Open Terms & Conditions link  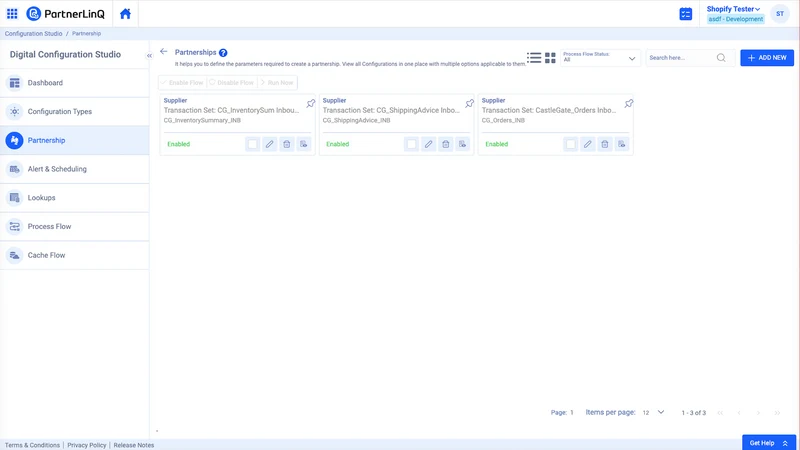point(32,445)
